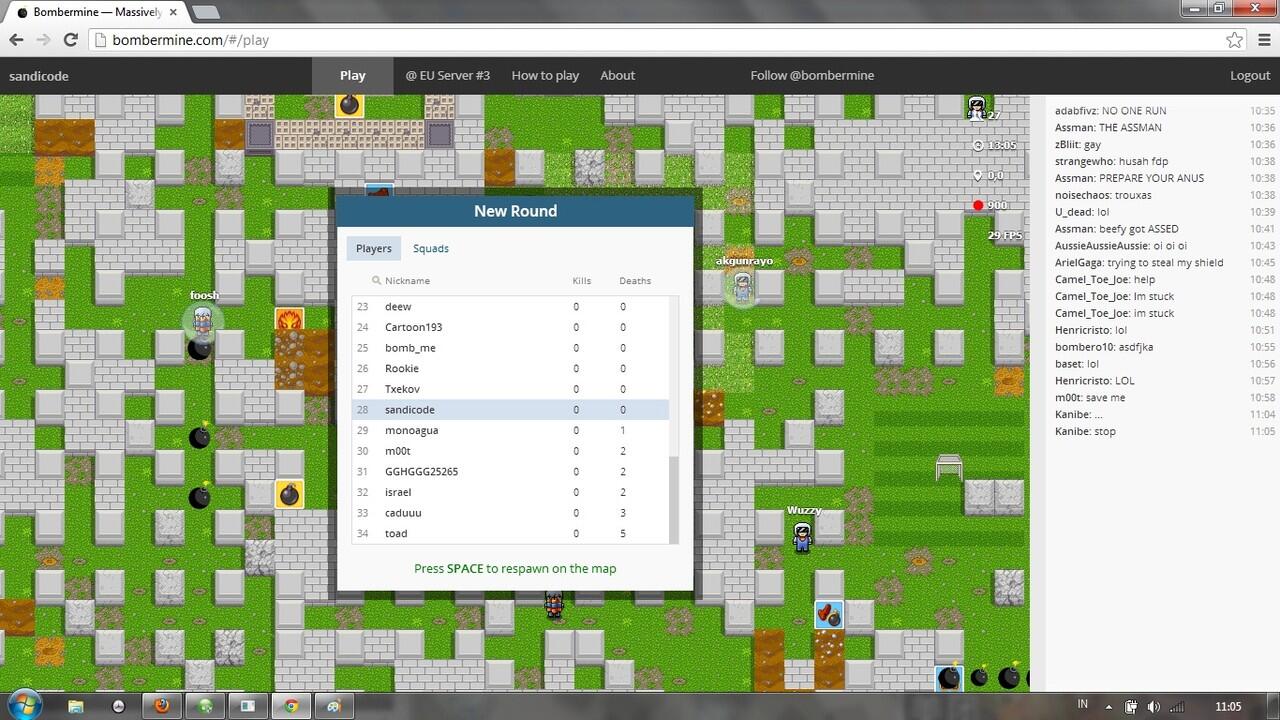Image resolution: width=1280 pixels, height=720 pixels.
Task: Bookmark this page with the star icon
Action: tap(1235, 40)
